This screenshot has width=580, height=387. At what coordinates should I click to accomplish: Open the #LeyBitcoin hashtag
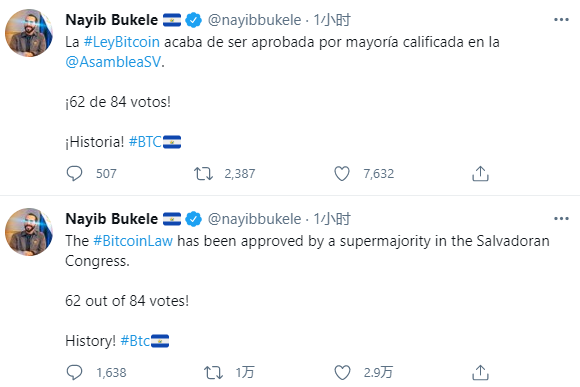click(x=122, y=42)
